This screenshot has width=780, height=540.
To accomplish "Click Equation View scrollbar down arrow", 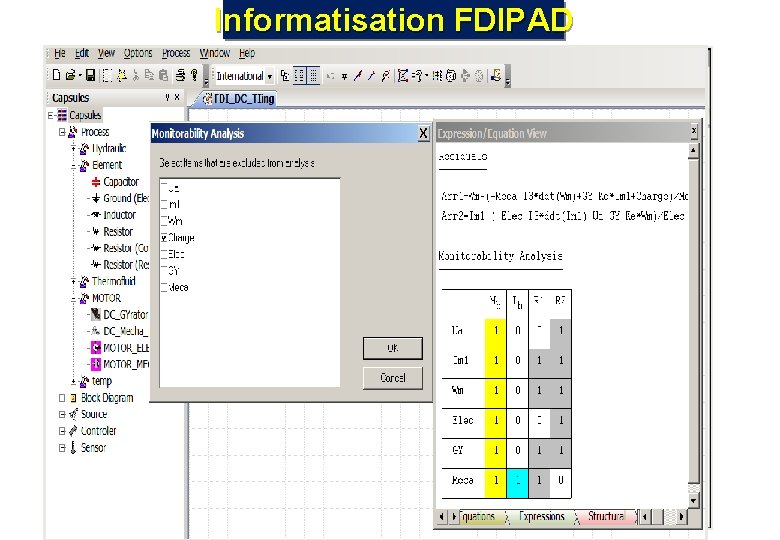I will pyautogui.click(x=693, y=500).
